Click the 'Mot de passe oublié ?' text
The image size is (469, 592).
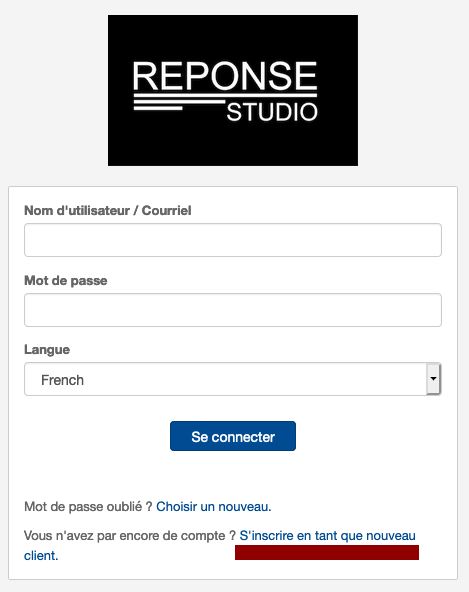coord(88,506)
